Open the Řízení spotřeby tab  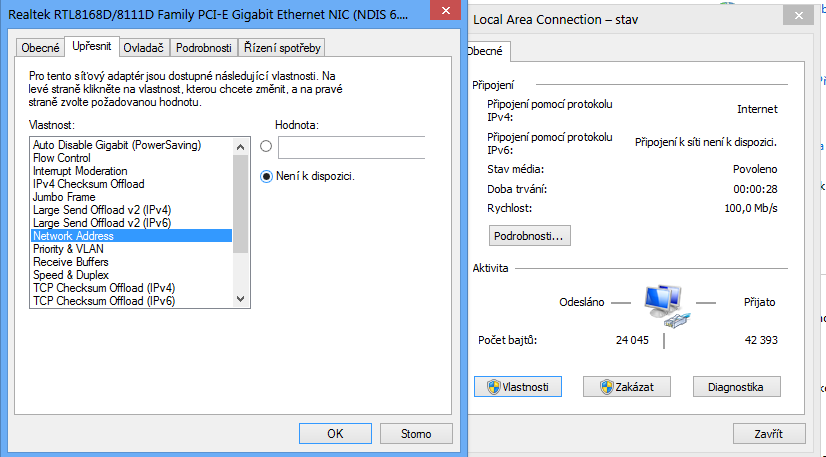282,48
